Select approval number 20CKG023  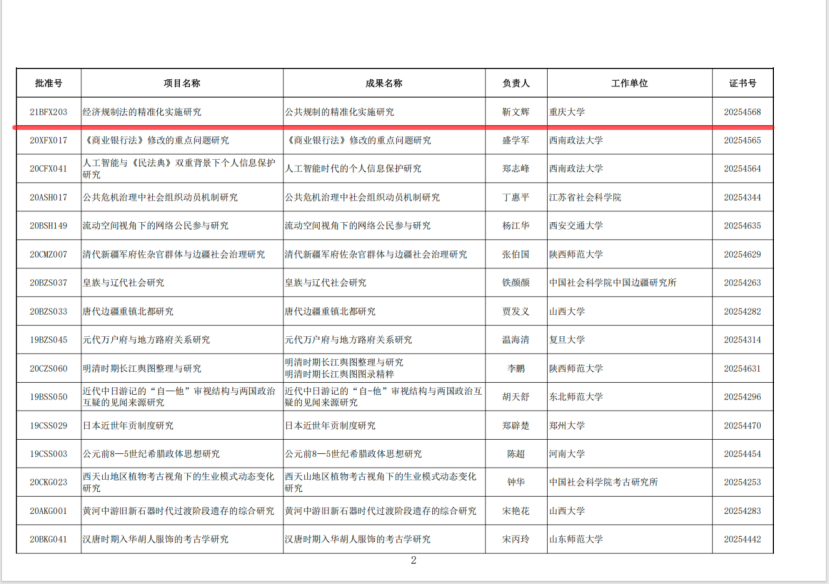[x=48, y=482]
